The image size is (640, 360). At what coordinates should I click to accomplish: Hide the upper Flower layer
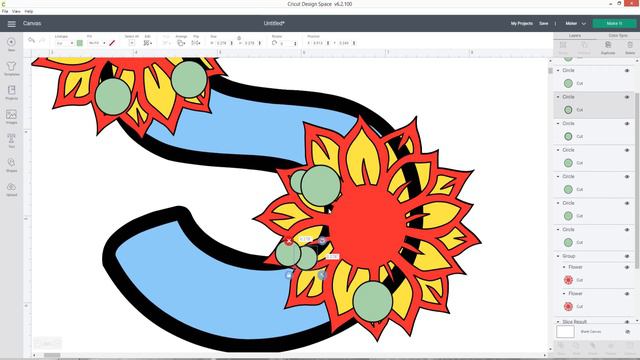click(x=627, y=267)
